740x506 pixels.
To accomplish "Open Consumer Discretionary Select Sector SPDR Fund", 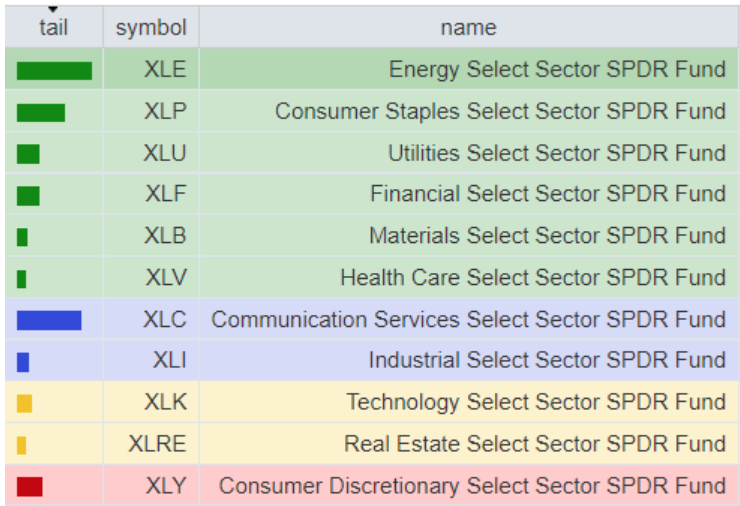I will pos(472,486).
